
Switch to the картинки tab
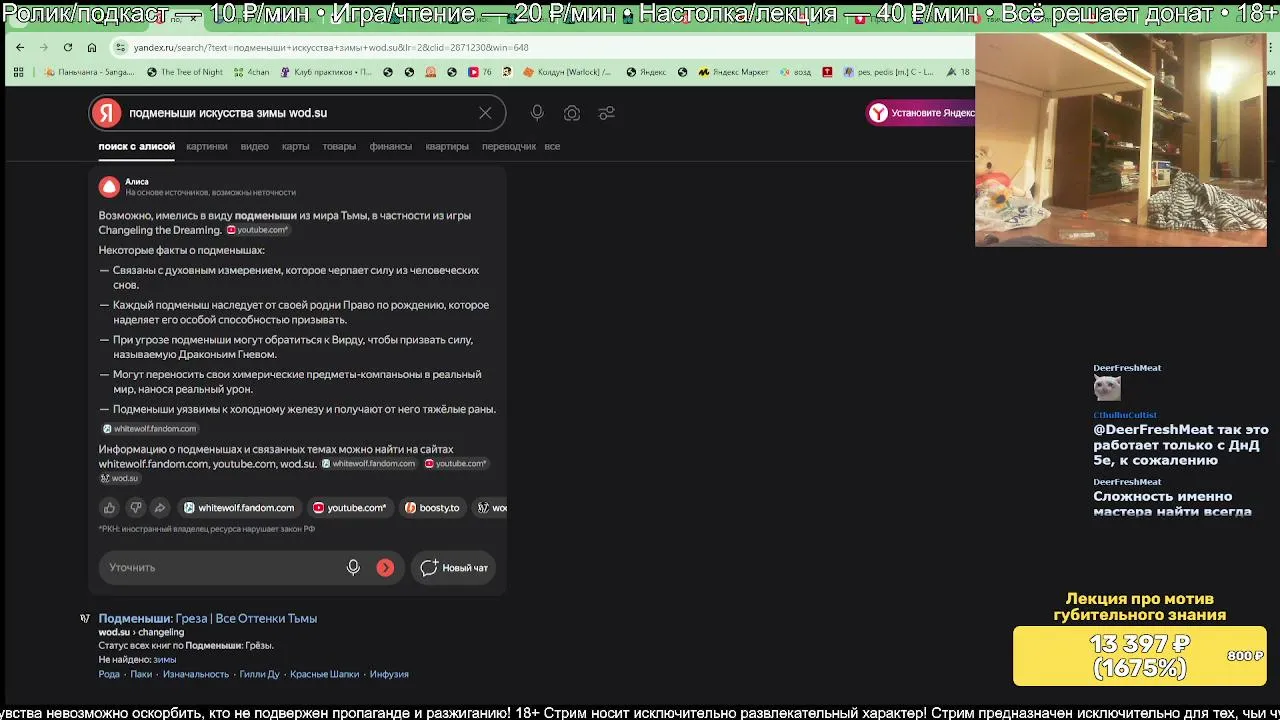tap(206, 146)
